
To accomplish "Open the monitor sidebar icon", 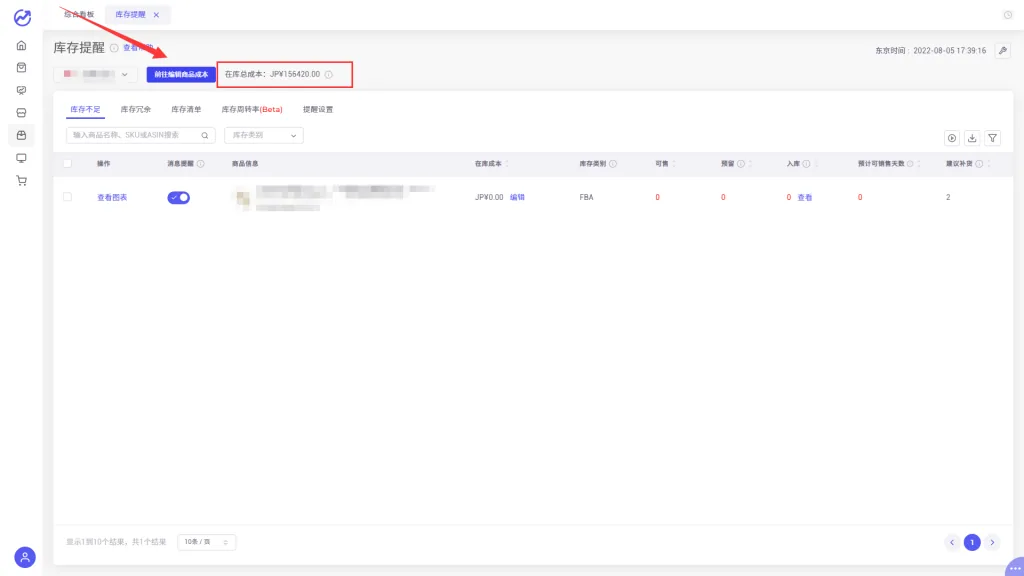I will [22, 158].
